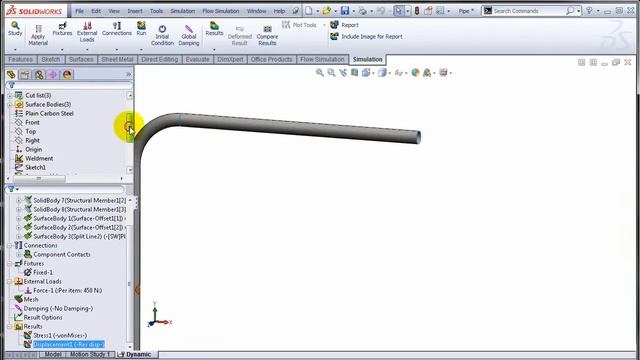This screenshot has width=640, height=360.
Task: Switch to Sheet Metal tab
Action: point(117,60)
